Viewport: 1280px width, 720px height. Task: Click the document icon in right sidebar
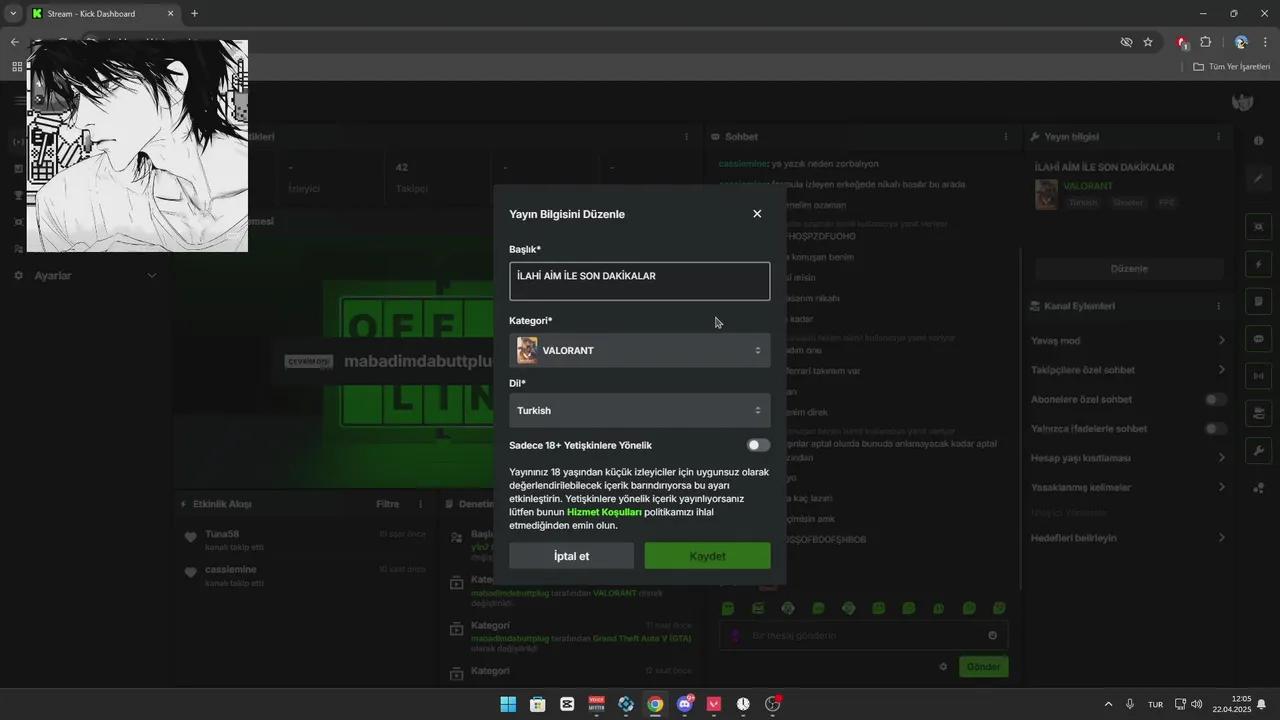click(1258, 301)
